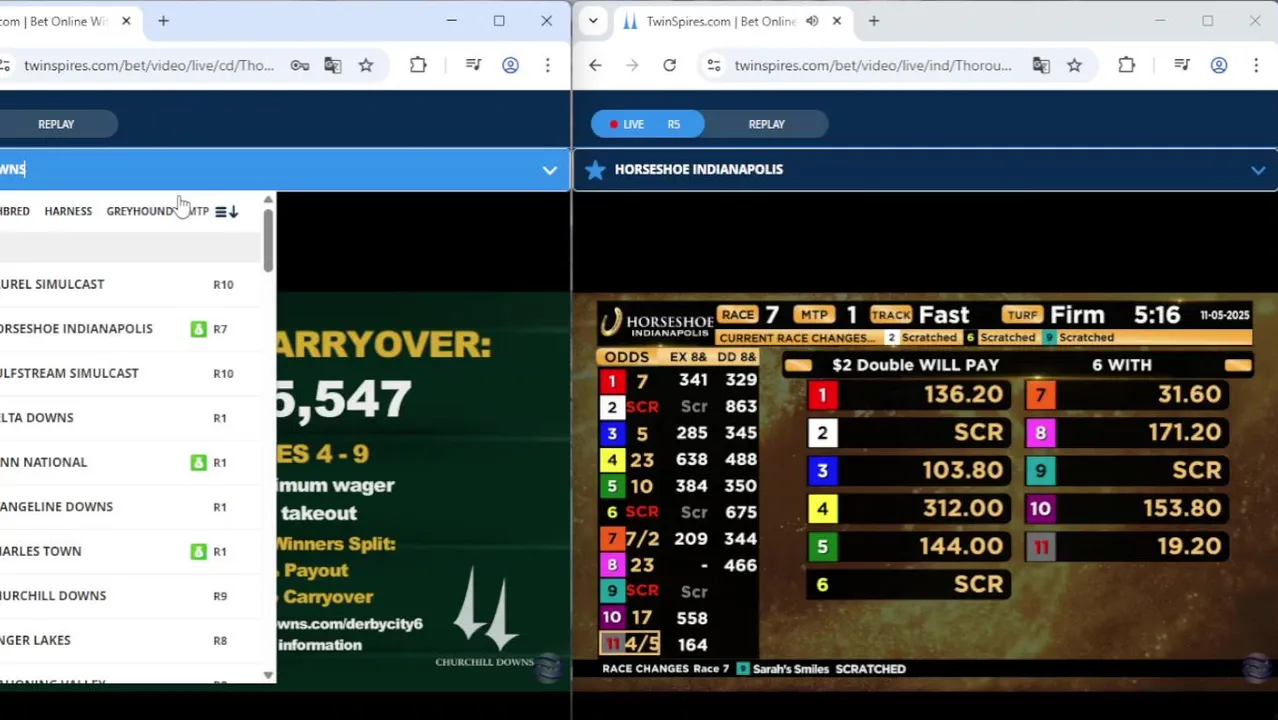Click green money bag icon for Charles Town
This screenshot has width=1278, height=720.
point(198,551)
